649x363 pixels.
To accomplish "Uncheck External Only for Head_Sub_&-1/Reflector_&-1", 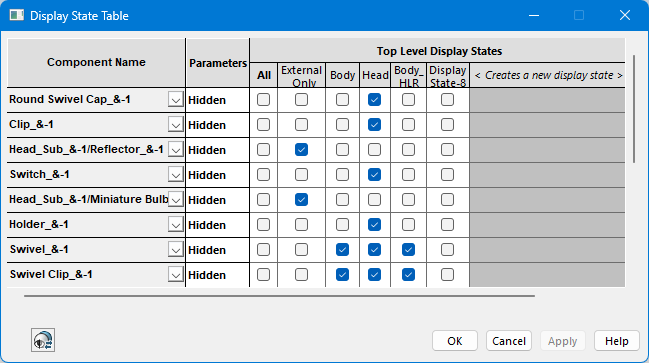I will click(x=301, y=149).
